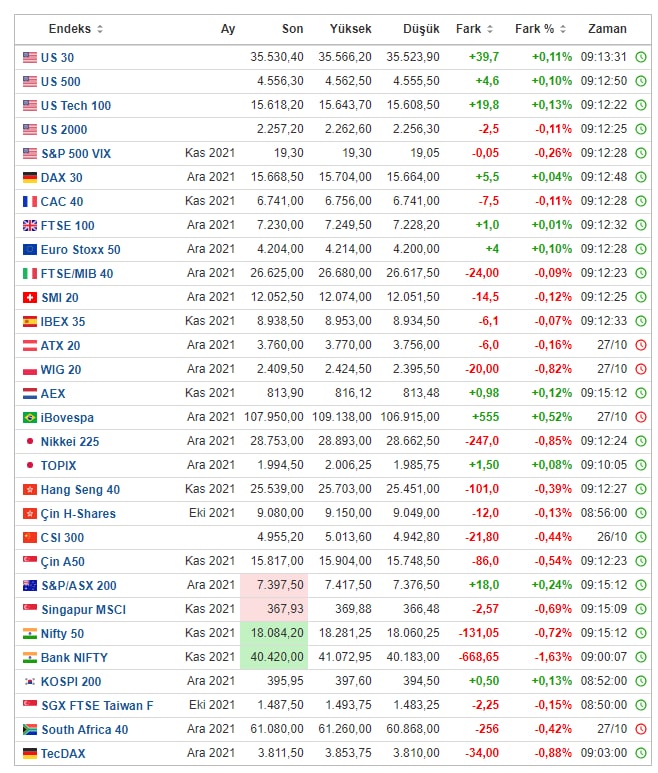Viewport: 658px width, 773px height.
Task: Click the Japanese flag beside Nikkei 225
Action: click(30, 442)
